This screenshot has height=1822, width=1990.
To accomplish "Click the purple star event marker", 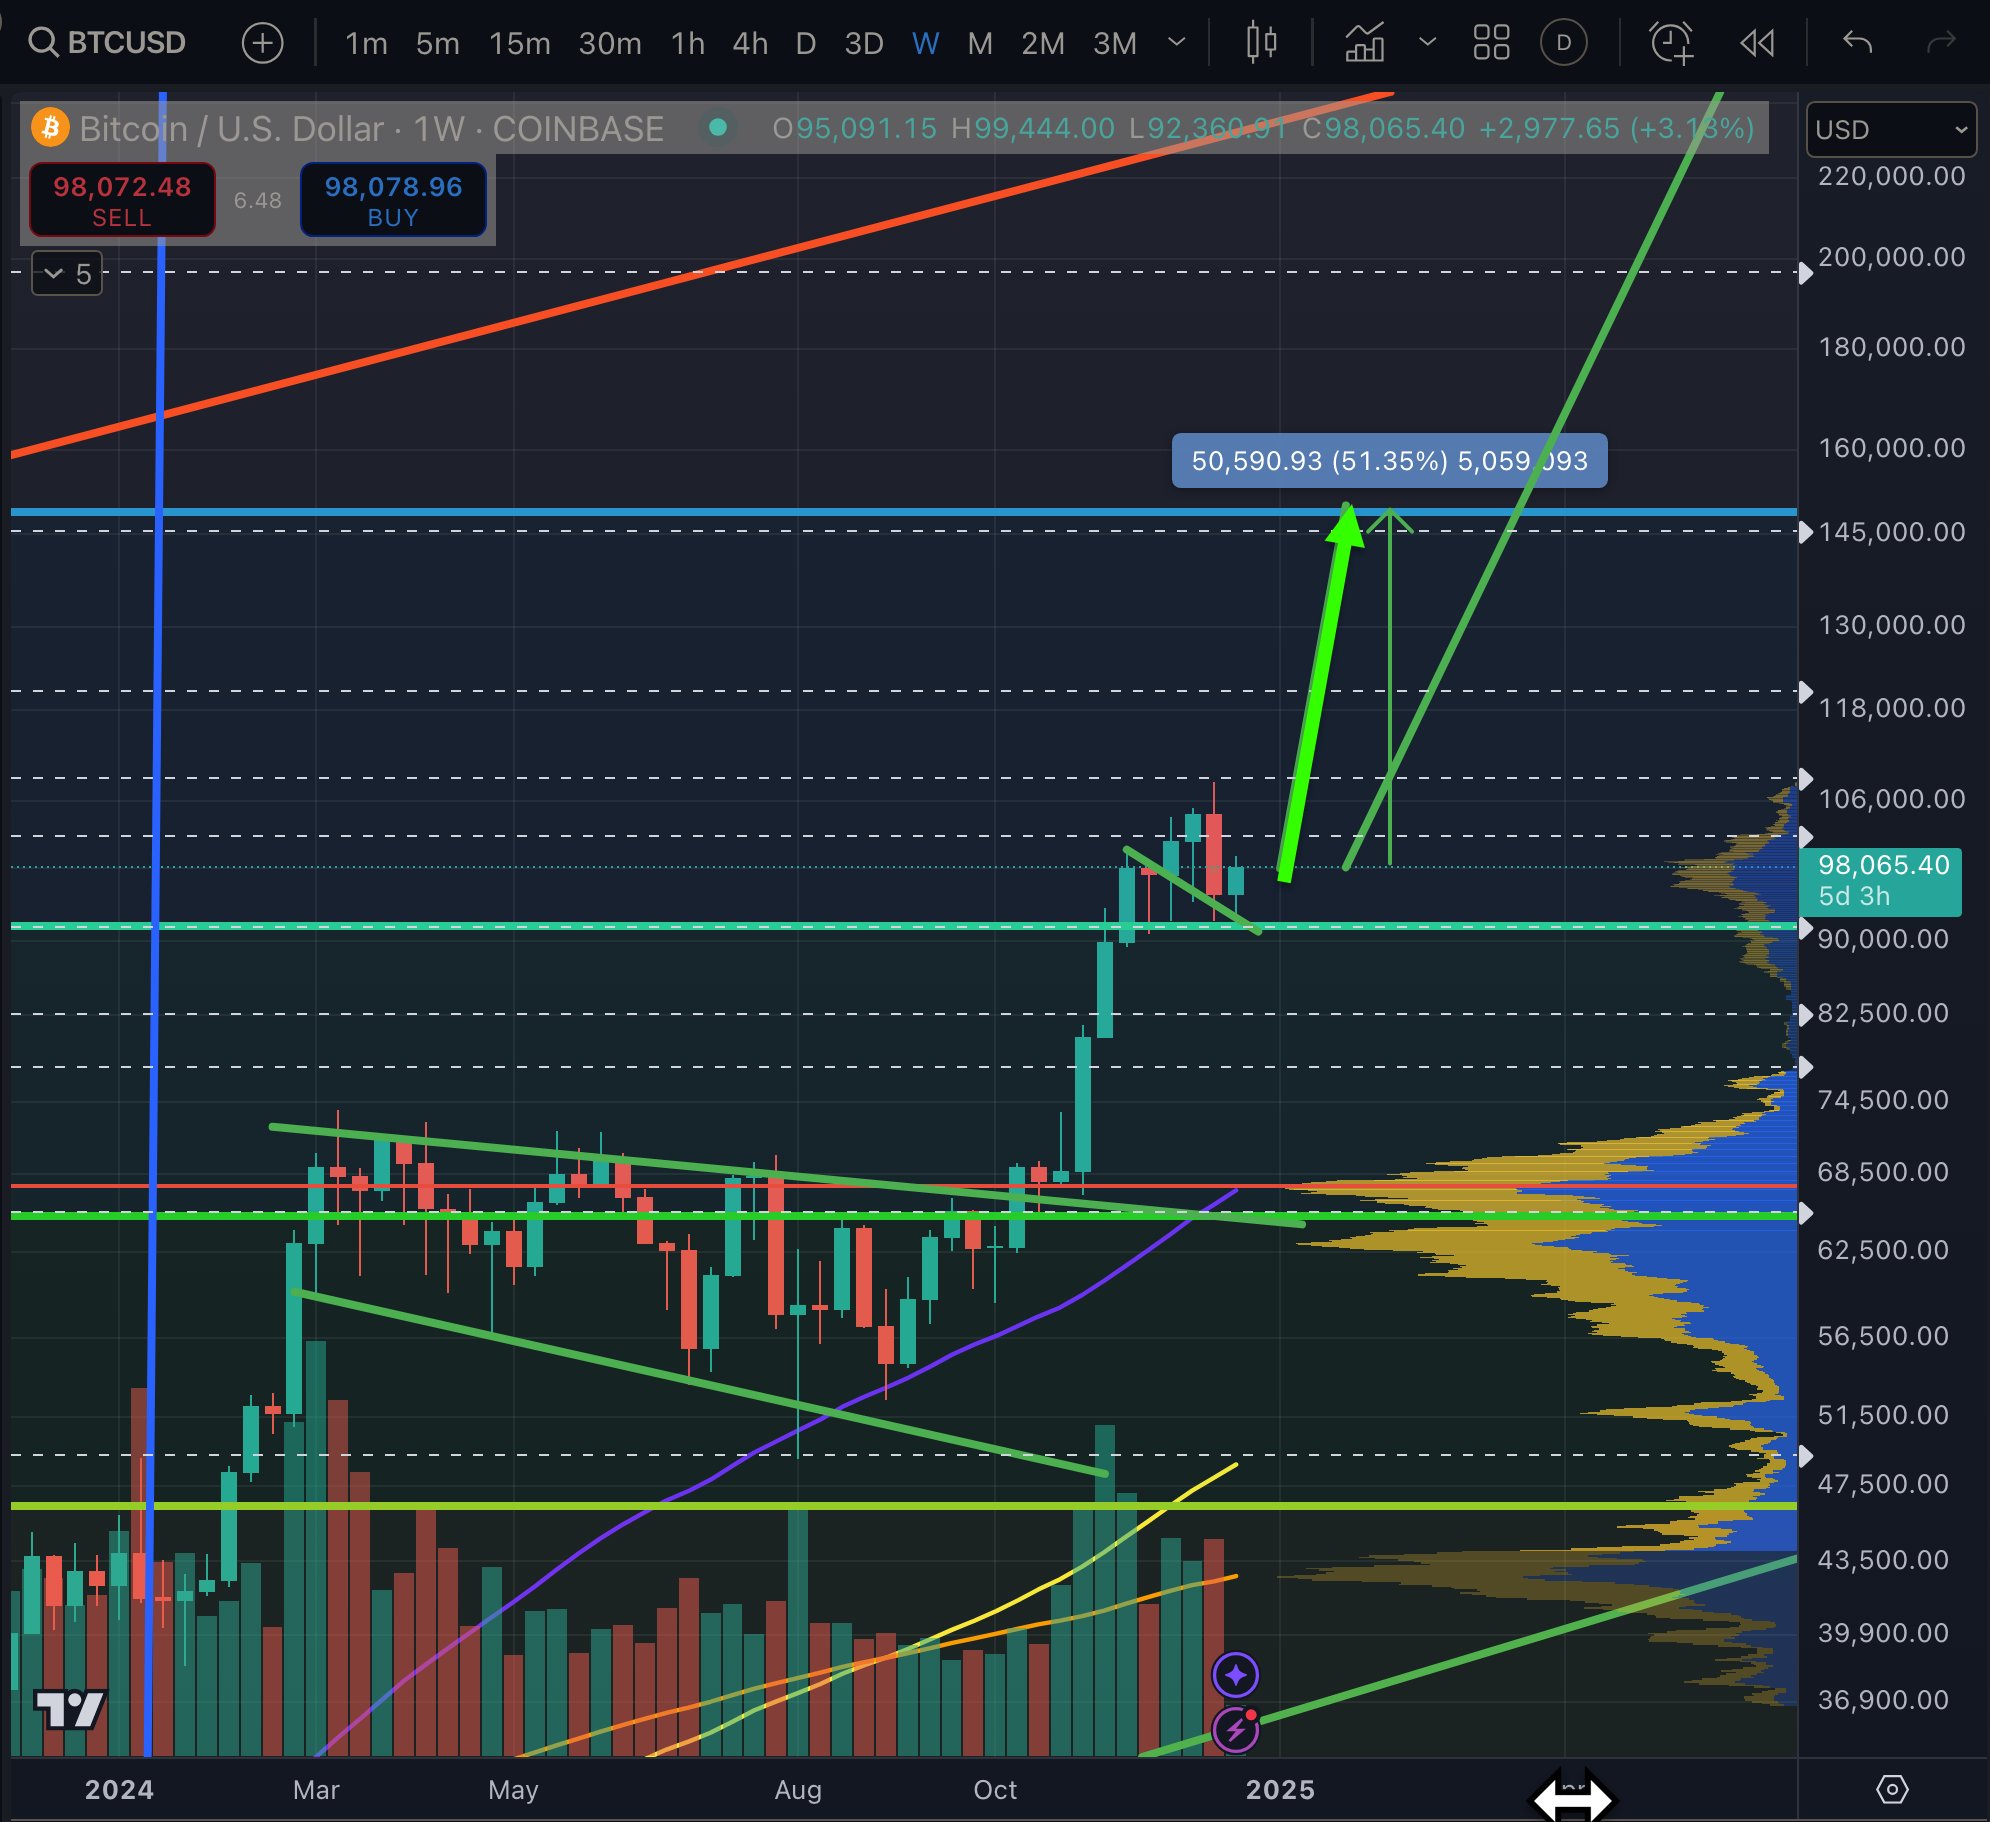I will pos(1236,1674).
